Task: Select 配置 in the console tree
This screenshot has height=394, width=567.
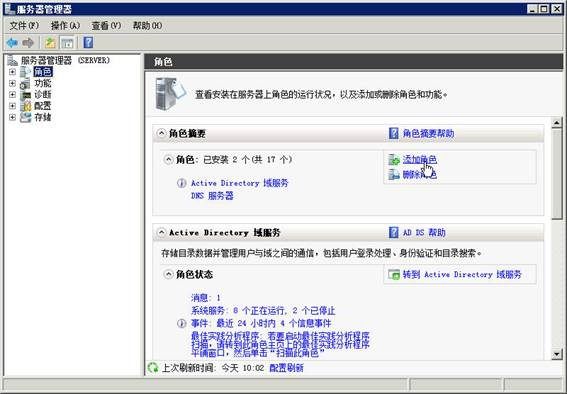Action: (43, 106)
